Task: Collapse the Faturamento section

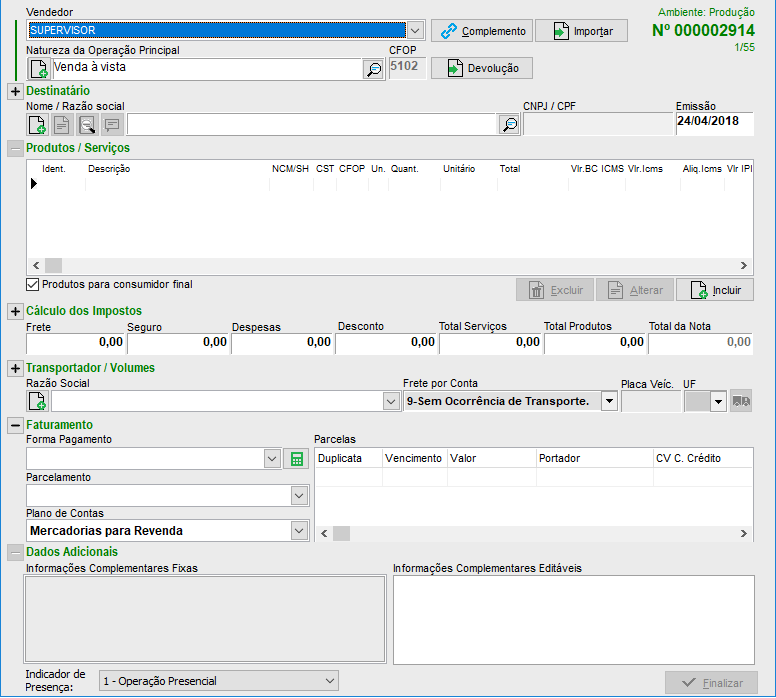Action: point(15,425)
